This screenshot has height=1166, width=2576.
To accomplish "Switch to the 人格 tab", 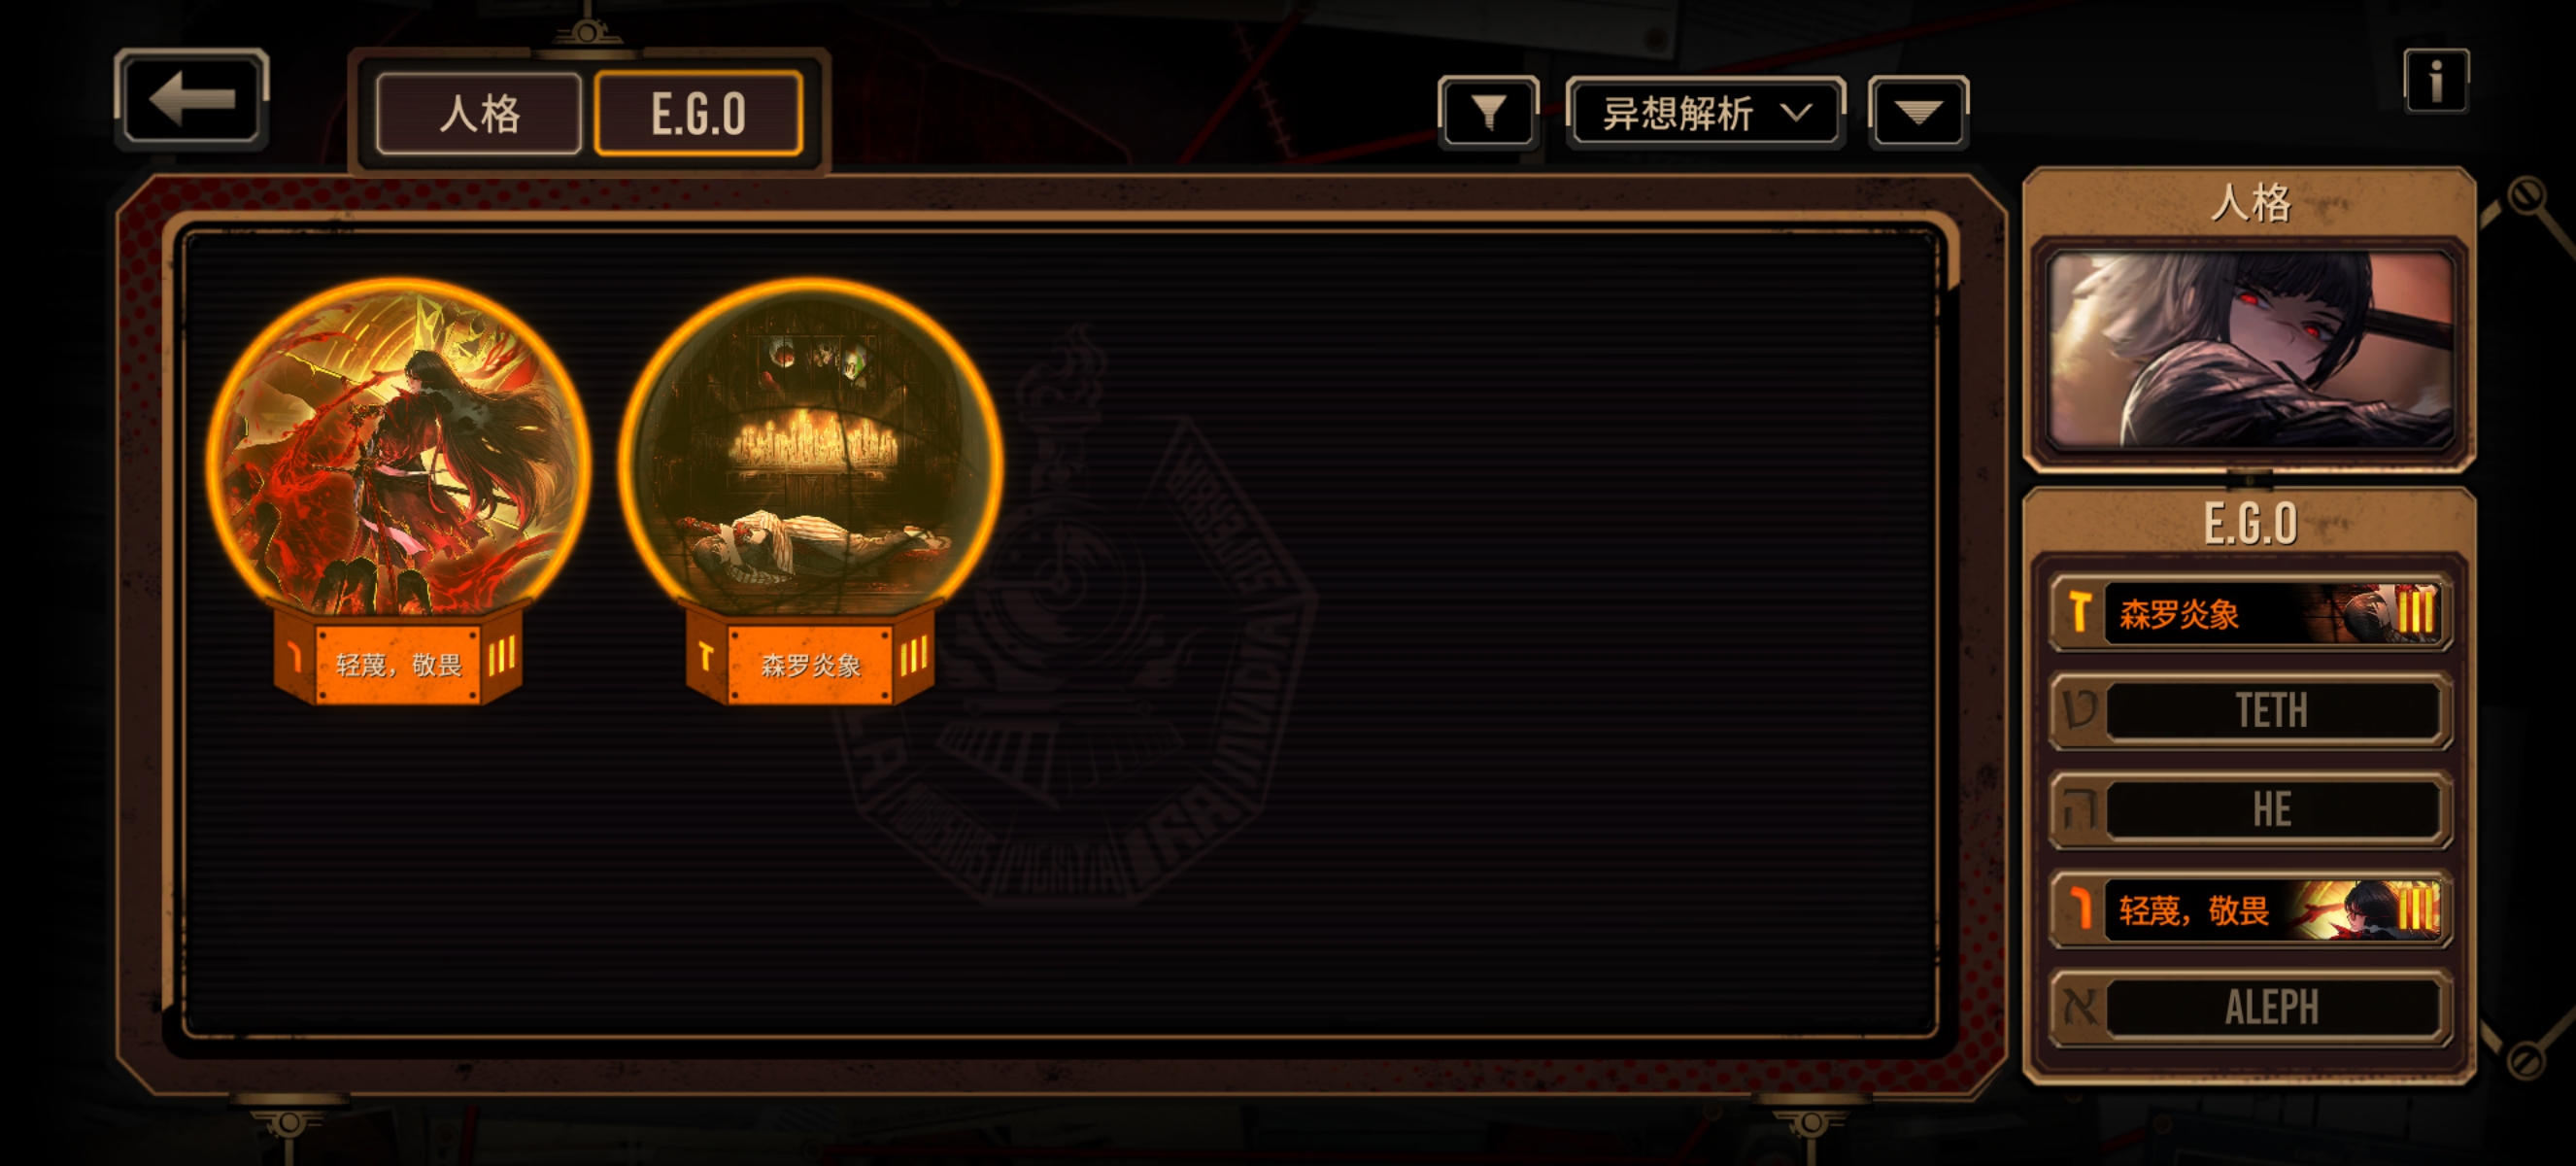I will point(479,113).
